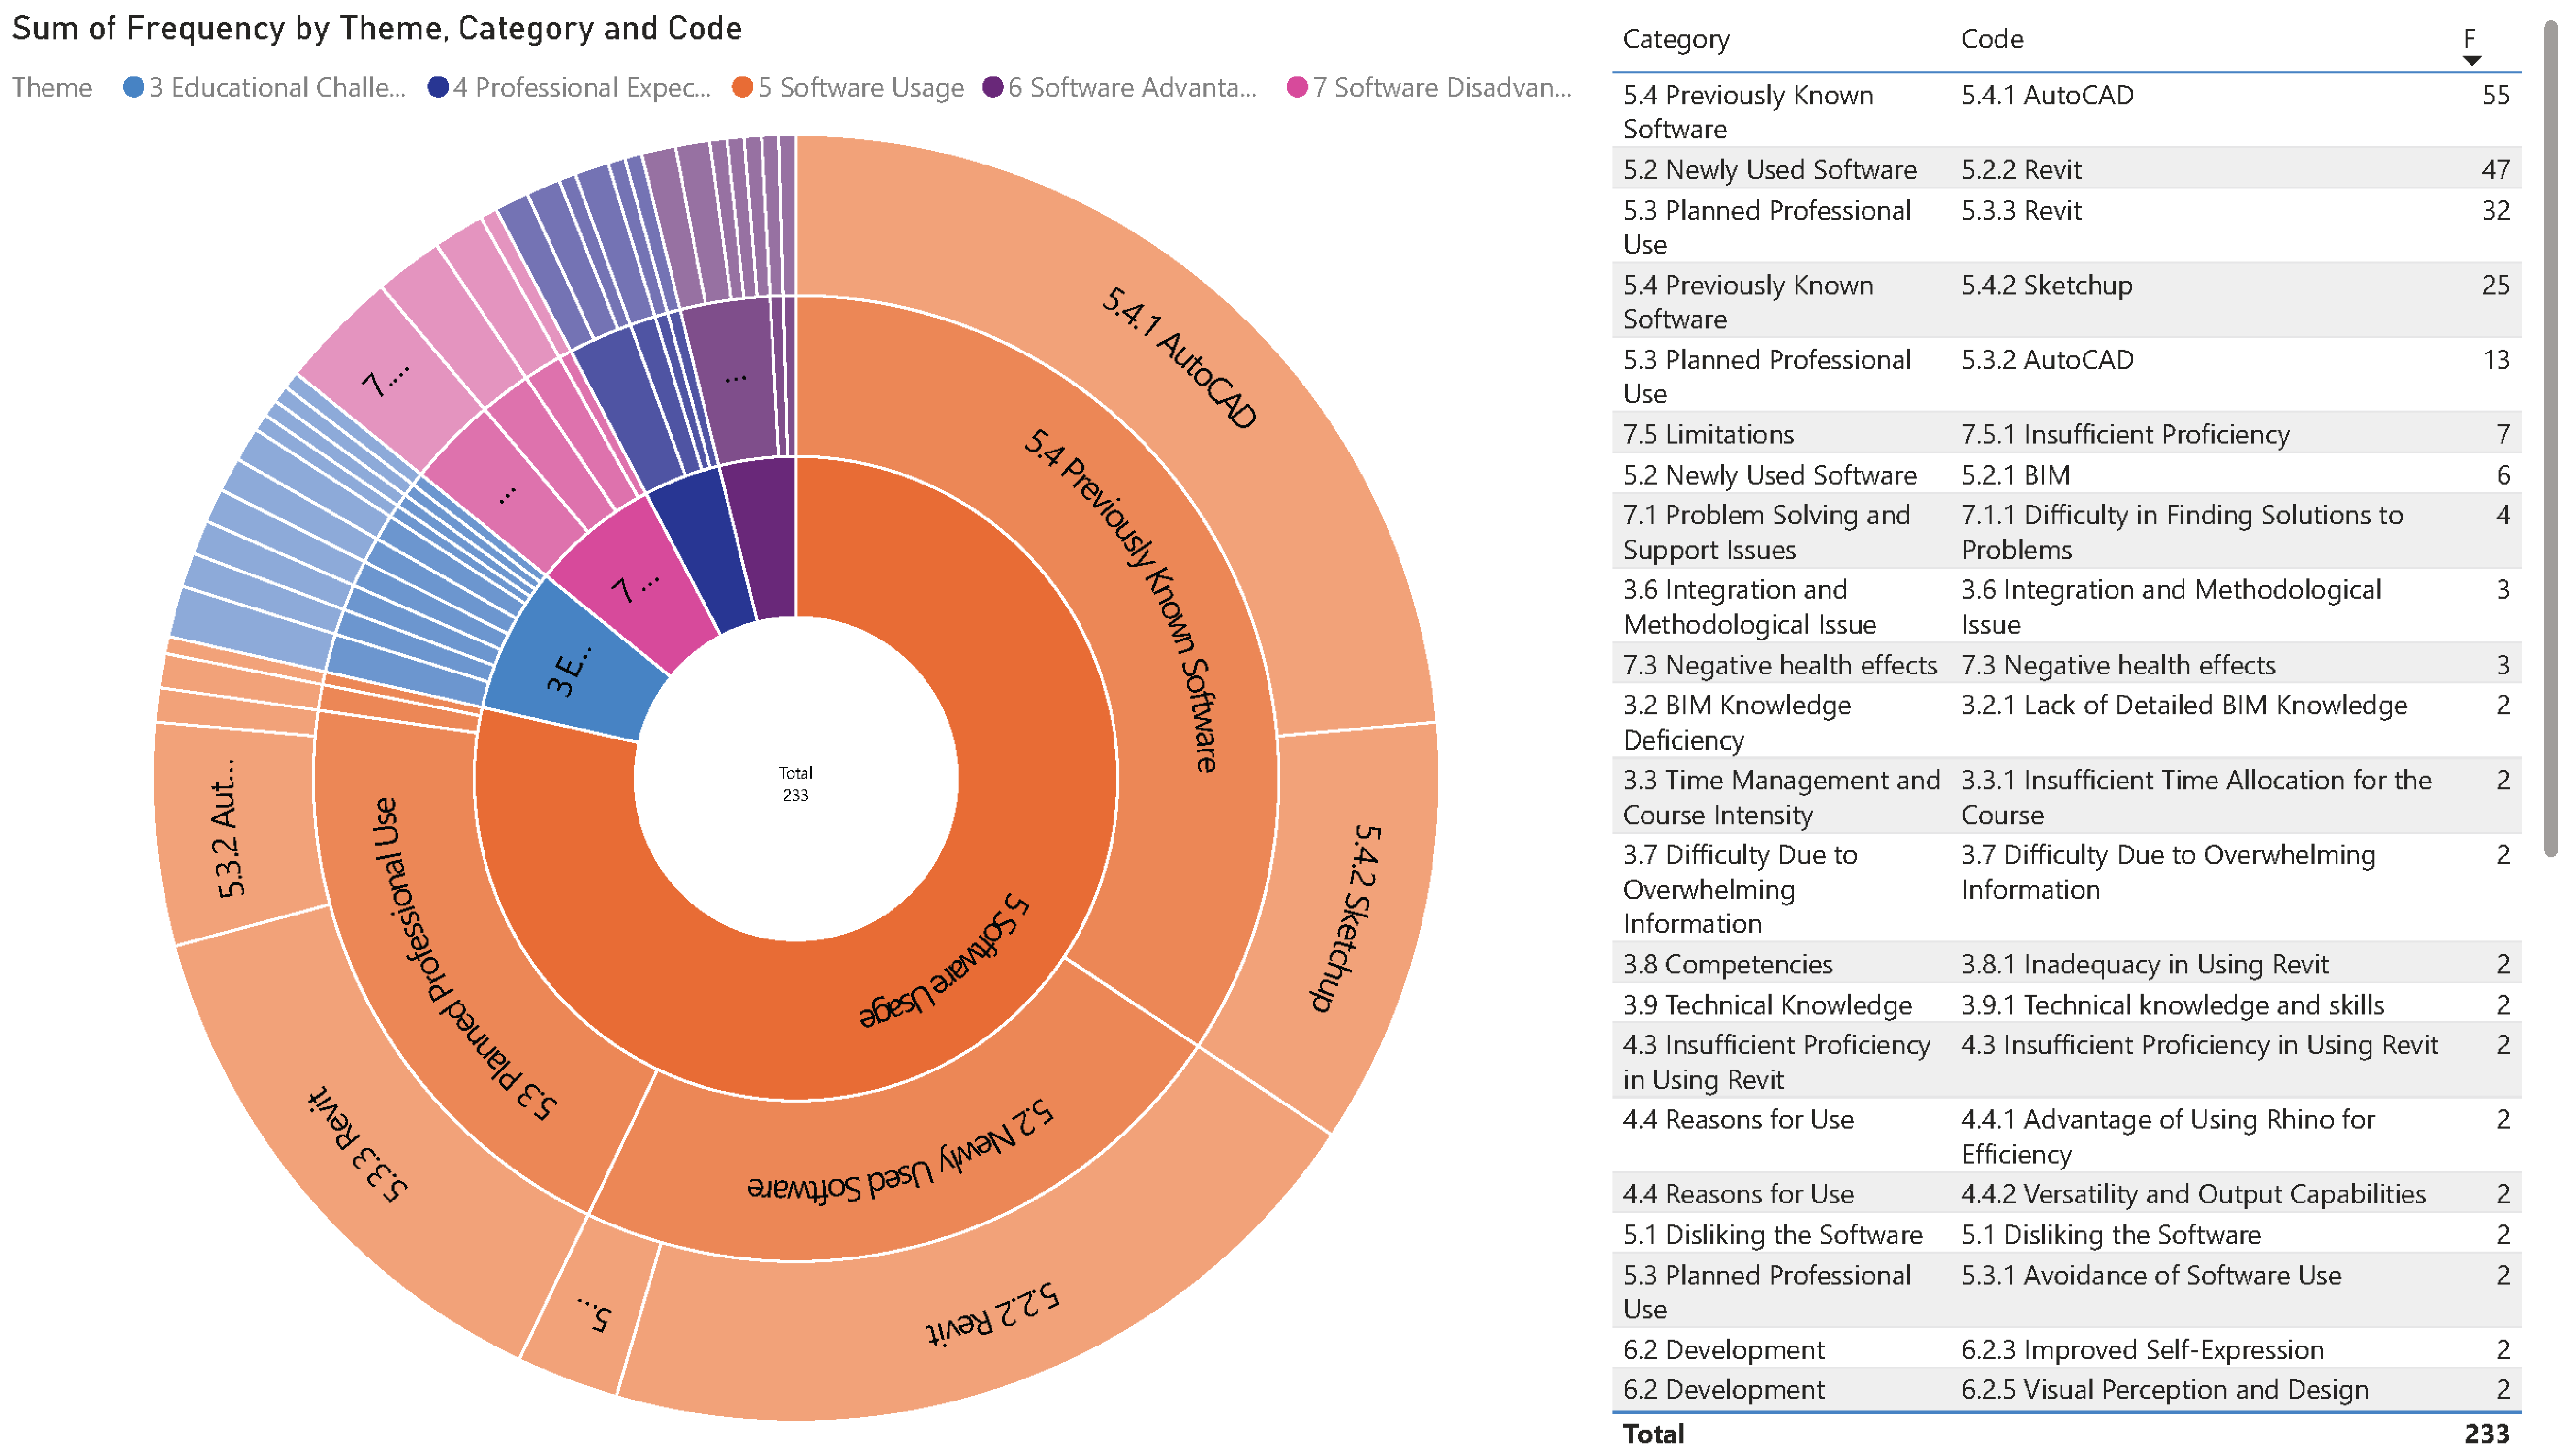
Task: Sort table by Code column header
Action: 1991,39
